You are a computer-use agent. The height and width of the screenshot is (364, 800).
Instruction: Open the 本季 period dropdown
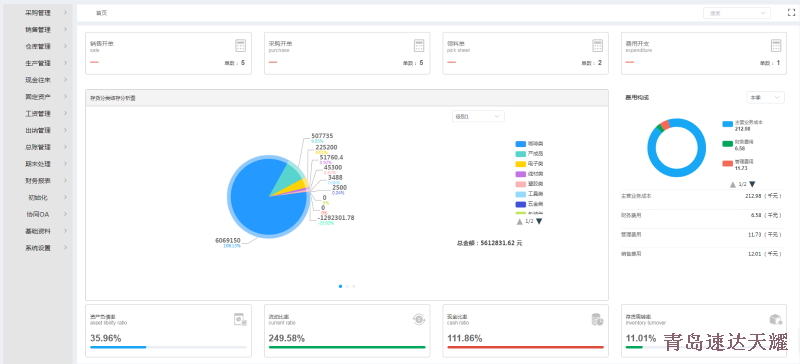[x=765, y=97]
